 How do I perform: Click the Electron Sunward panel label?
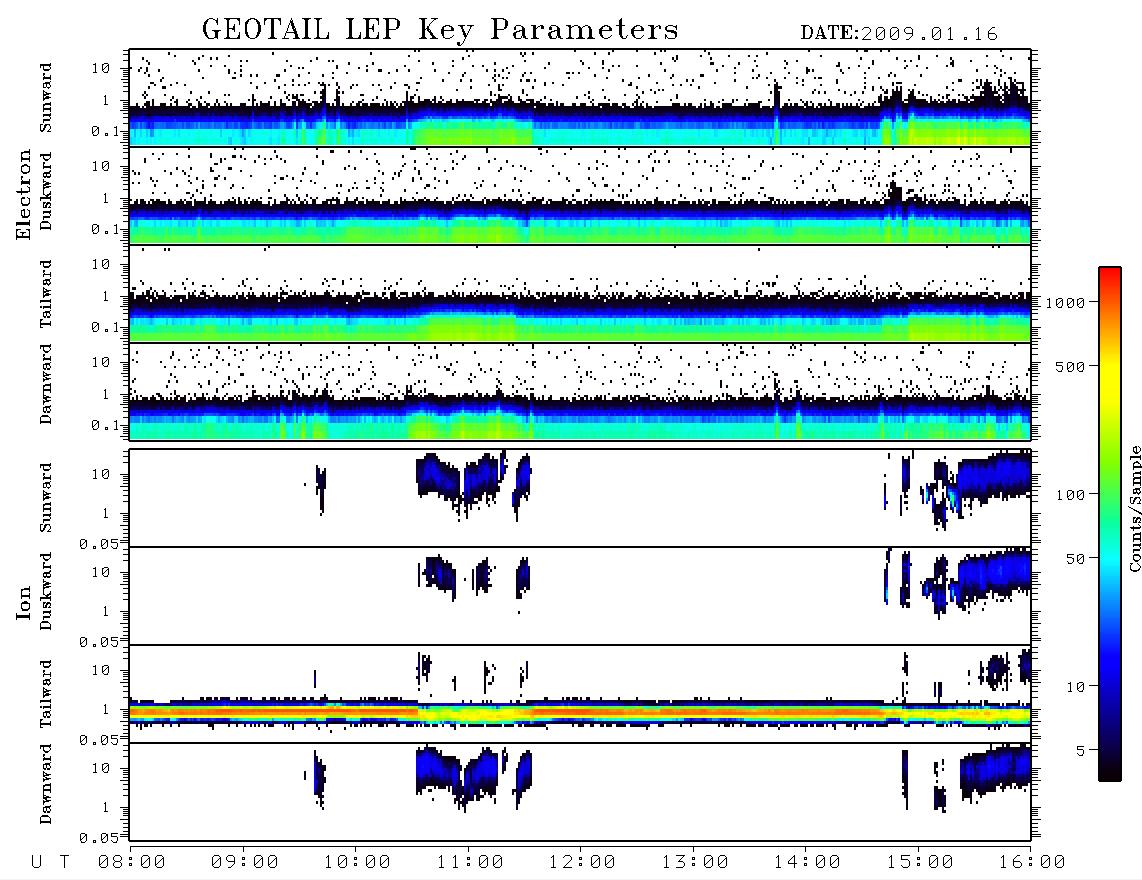[46, 98]
